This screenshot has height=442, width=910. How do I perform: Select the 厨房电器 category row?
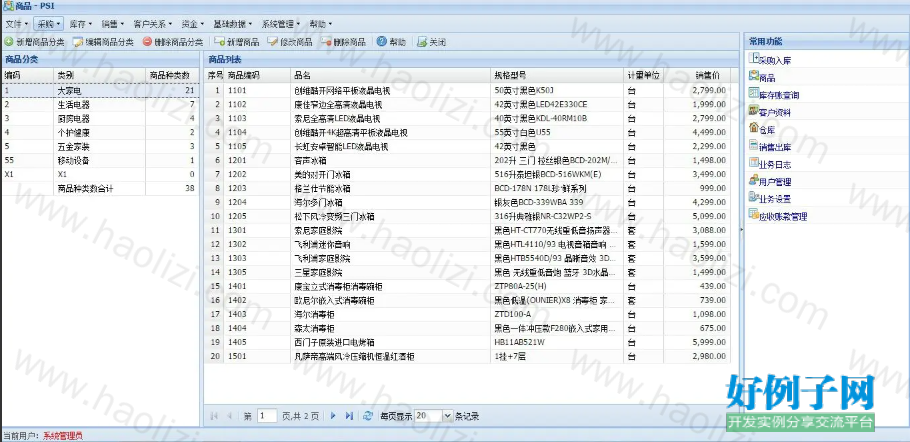click(x=100, y=119)
